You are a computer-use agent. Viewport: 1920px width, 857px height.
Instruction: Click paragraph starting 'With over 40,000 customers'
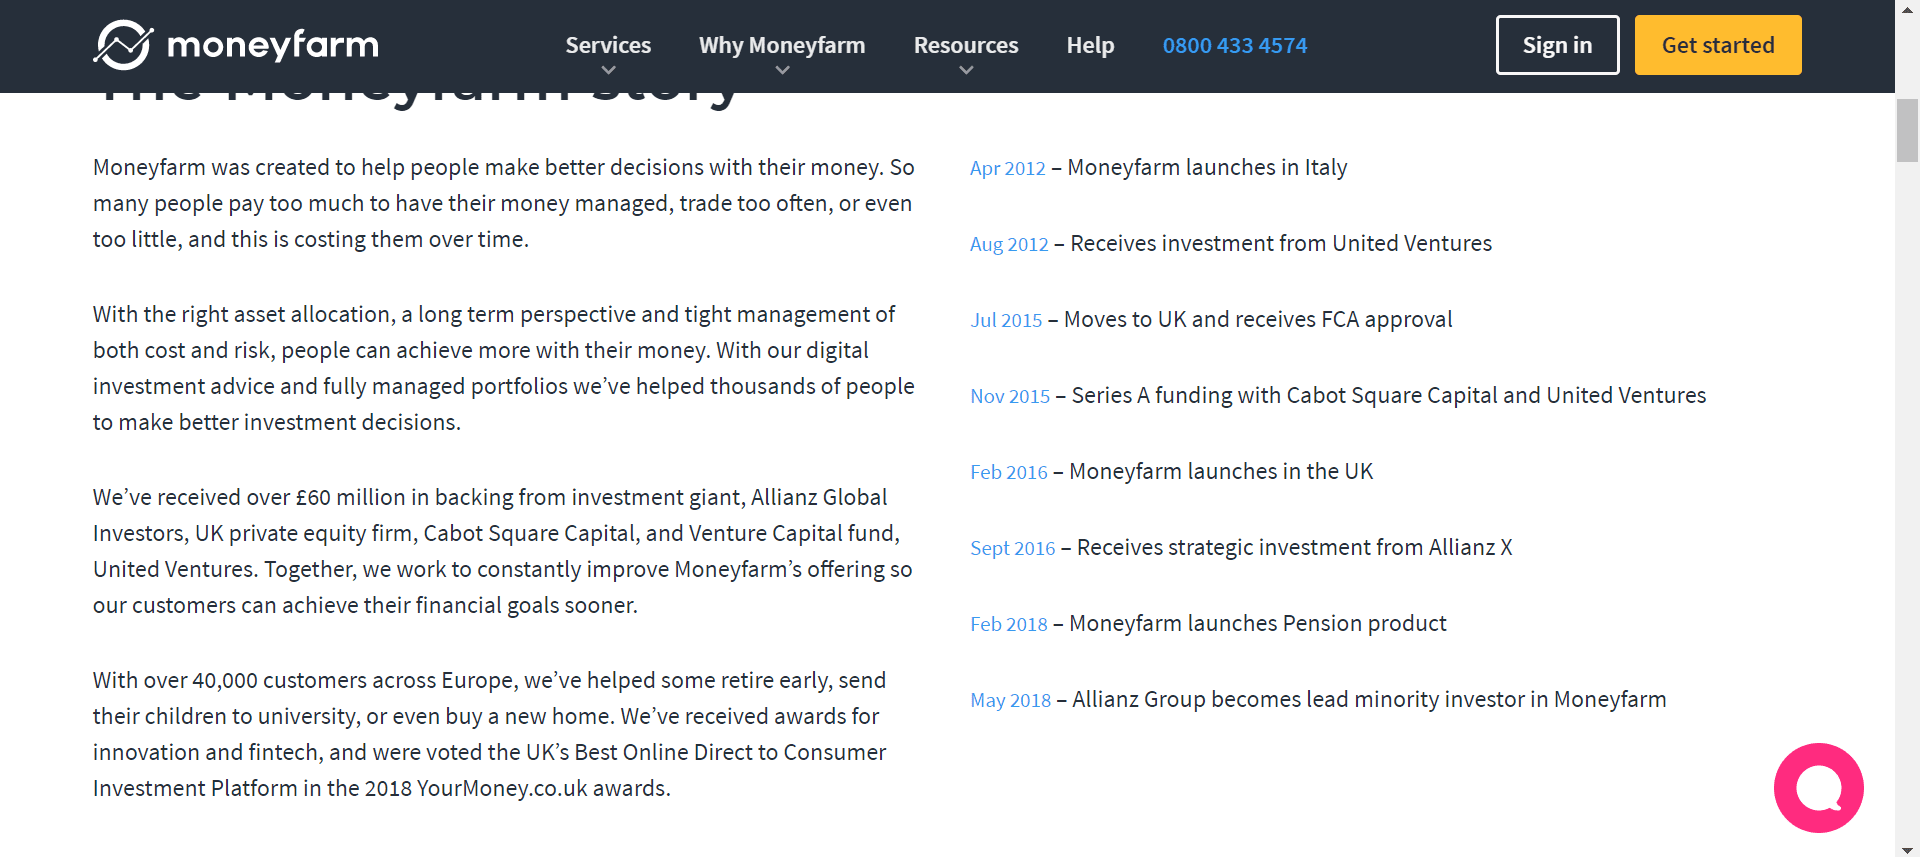pyautogui.click(x=491, y=734)
